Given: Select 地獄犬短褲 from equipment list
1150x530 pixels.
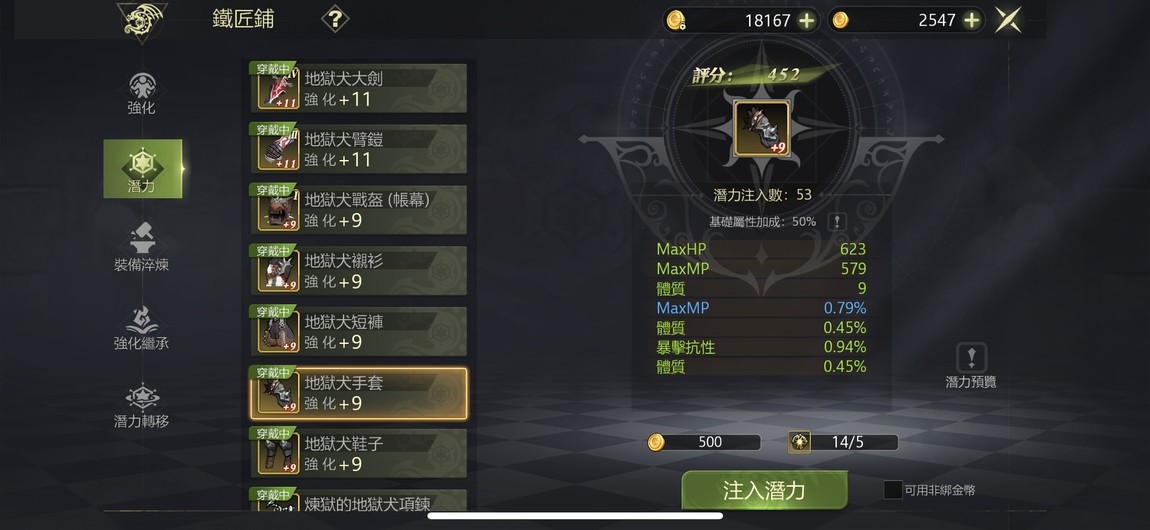Looking at the screenshot, I should click(359, 331).
